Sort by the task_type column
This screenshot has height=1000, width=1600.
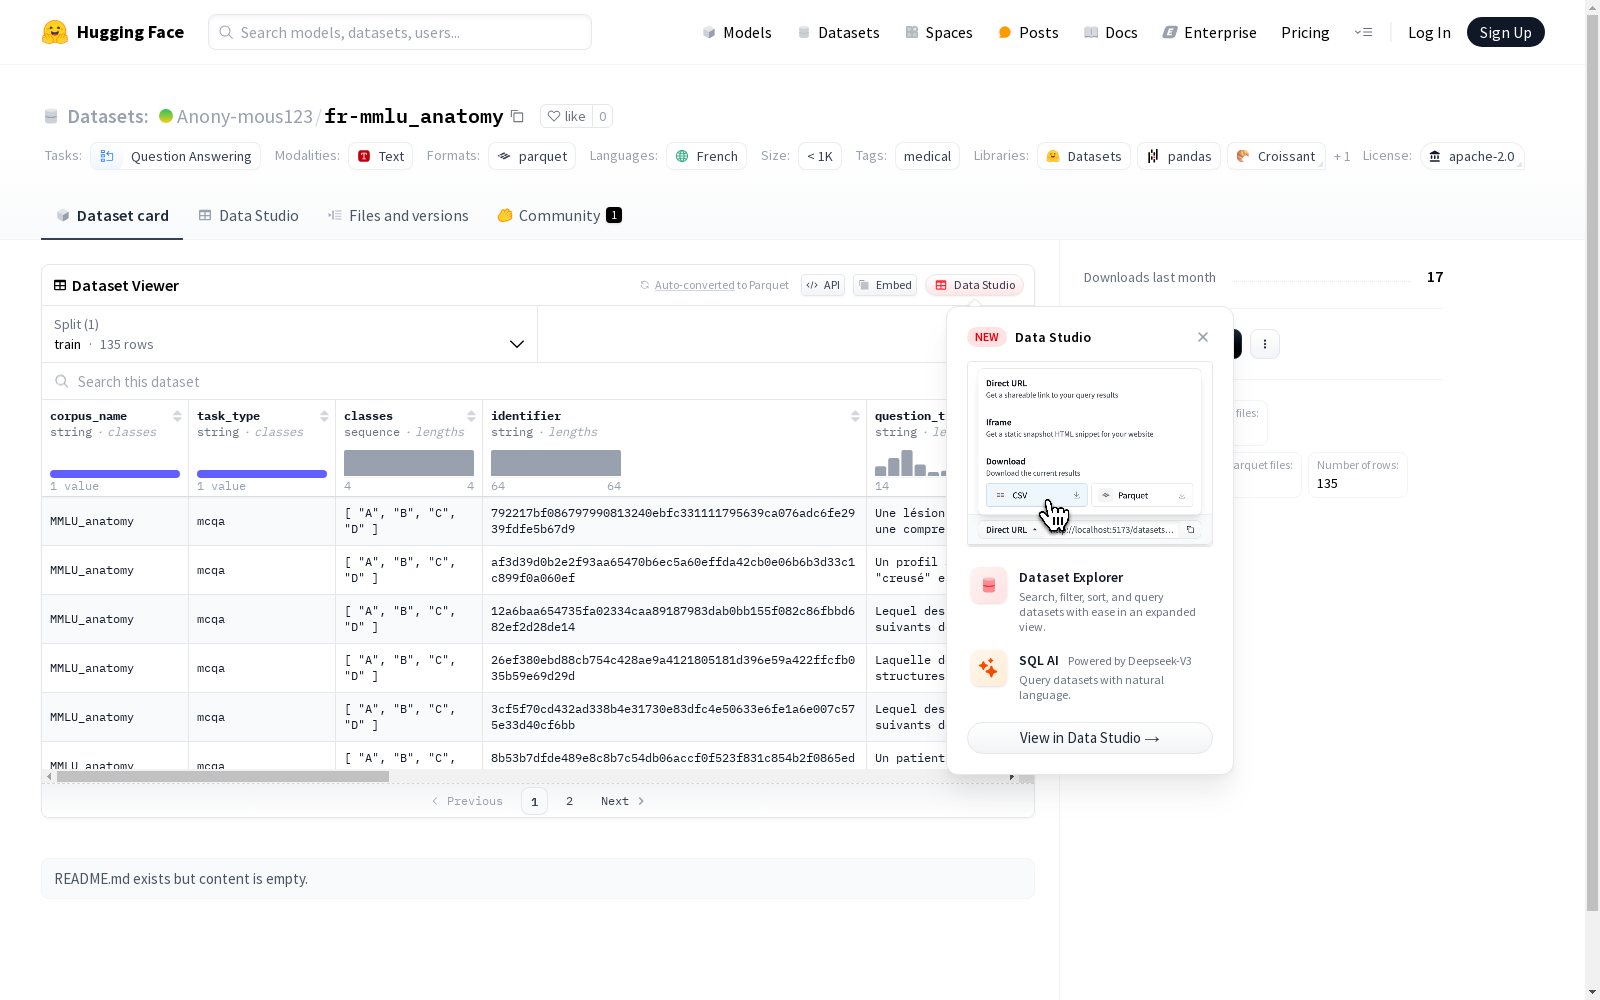click(x=324, y=416)
